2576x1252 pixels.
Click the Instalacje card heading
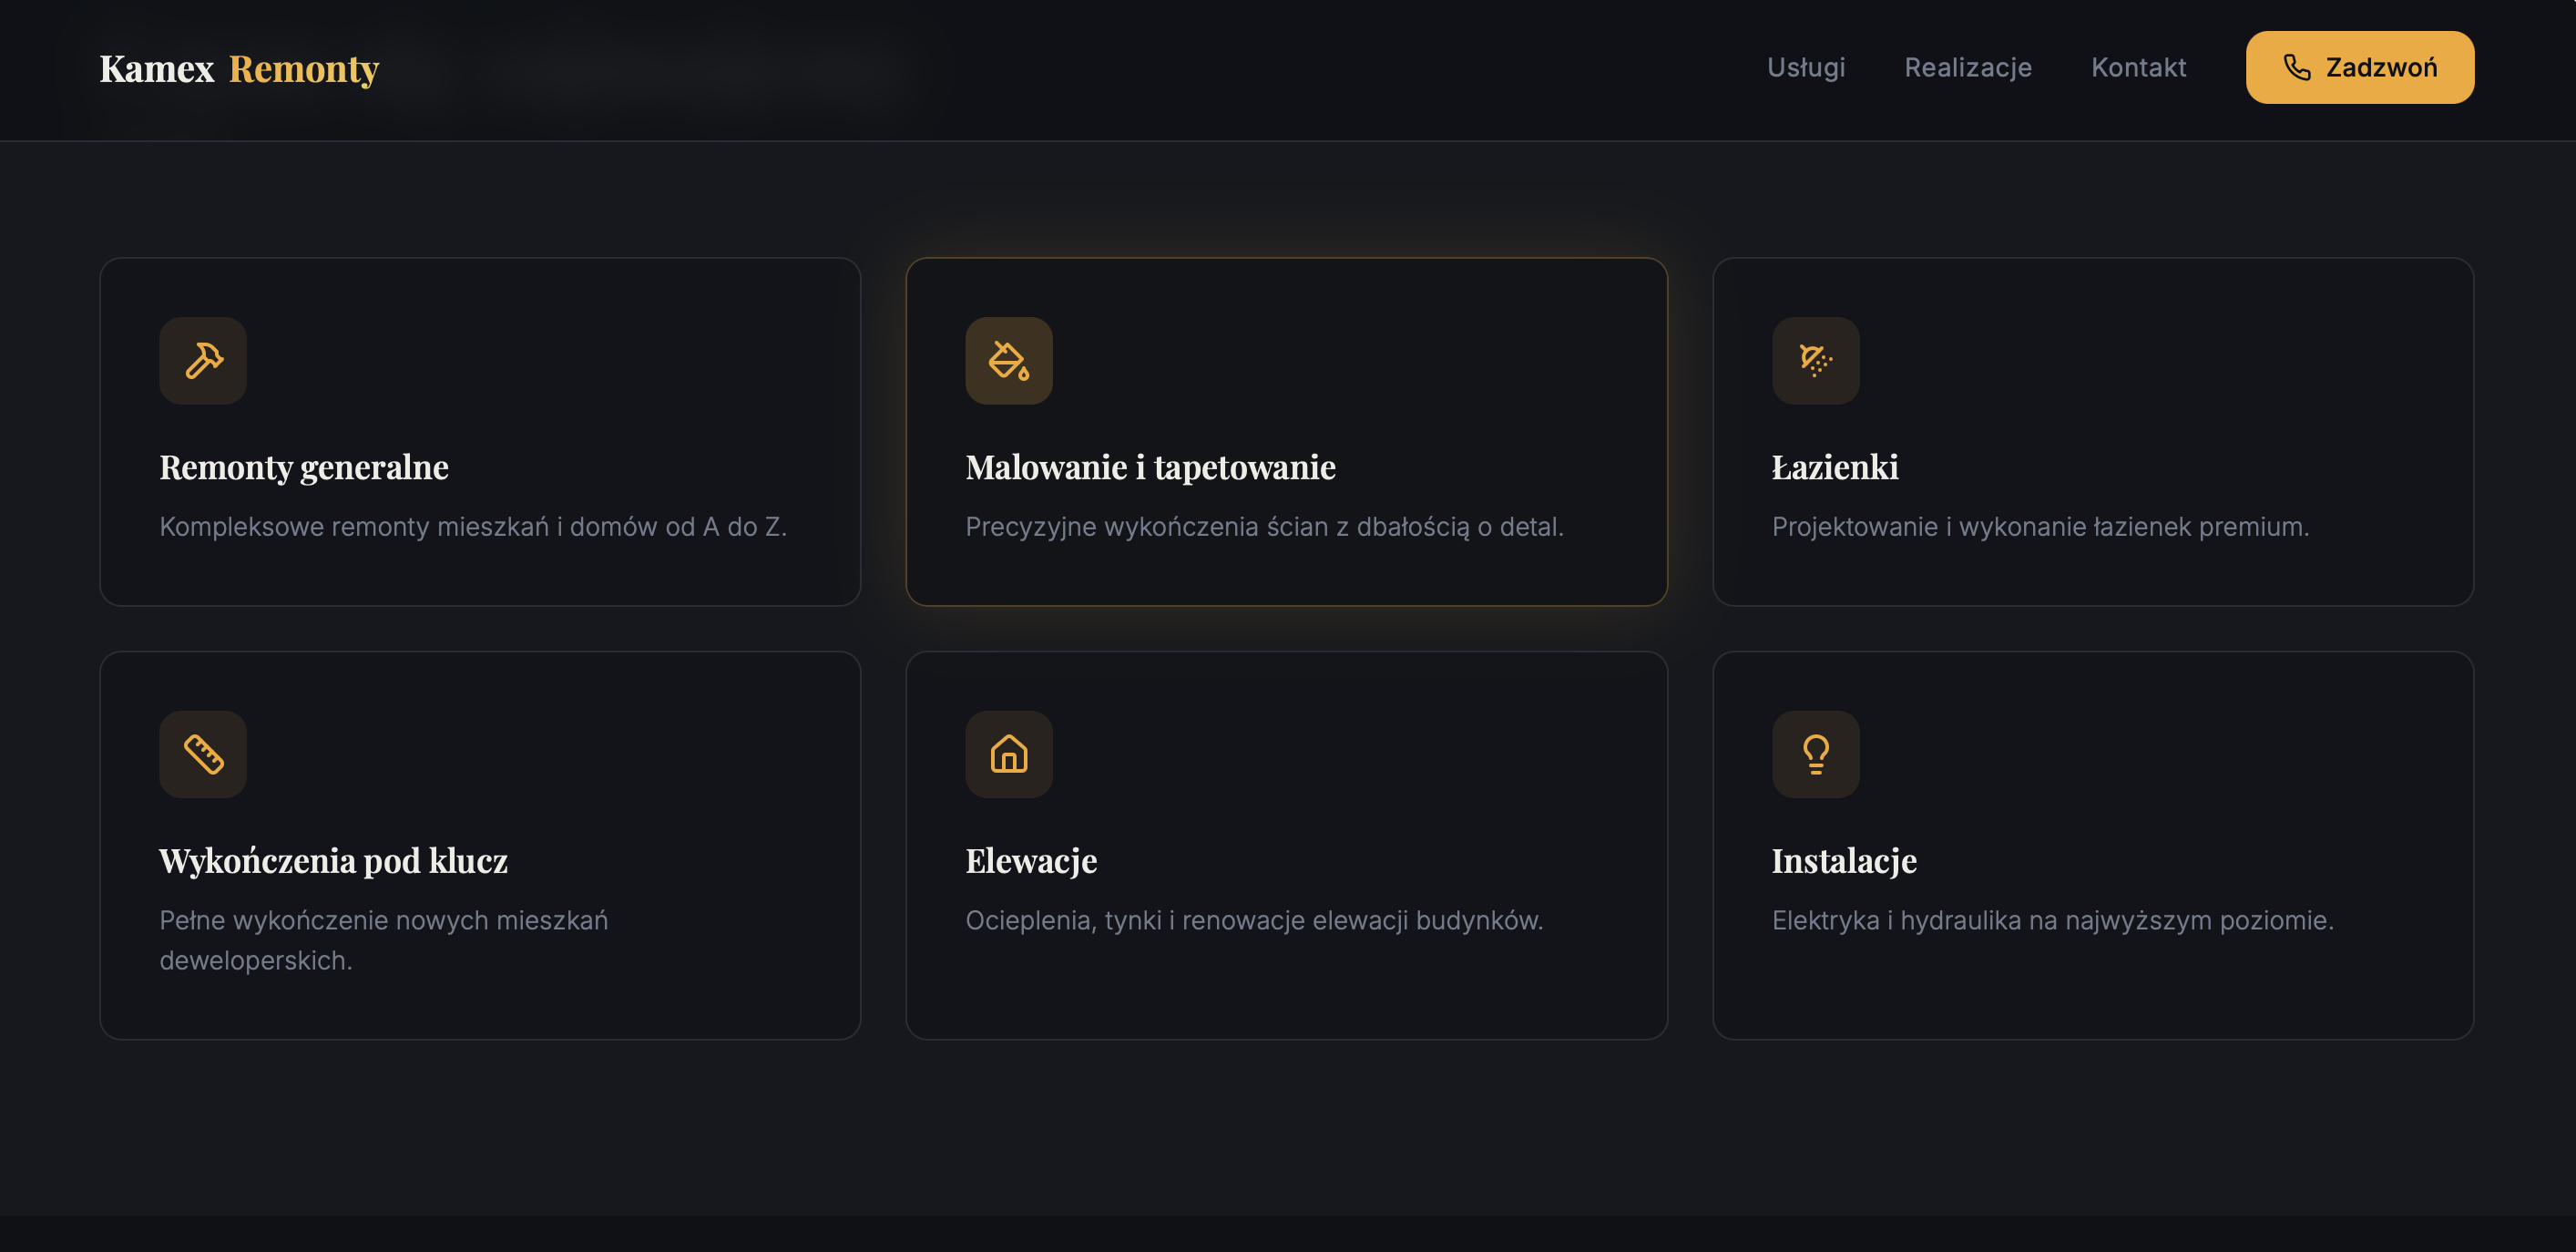(x=1843, y=861)
